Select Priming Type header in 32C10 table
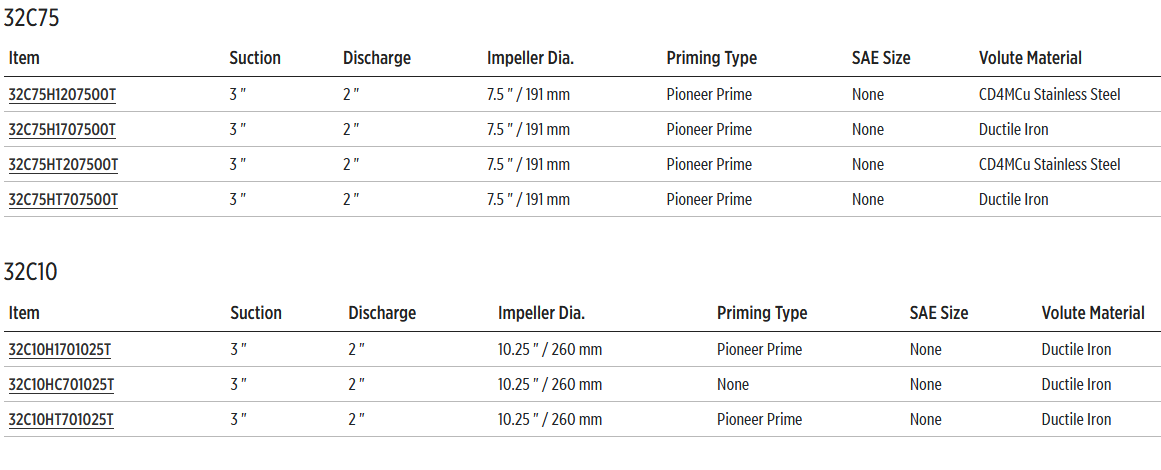1161x470 pixels. tap(762, 313)
